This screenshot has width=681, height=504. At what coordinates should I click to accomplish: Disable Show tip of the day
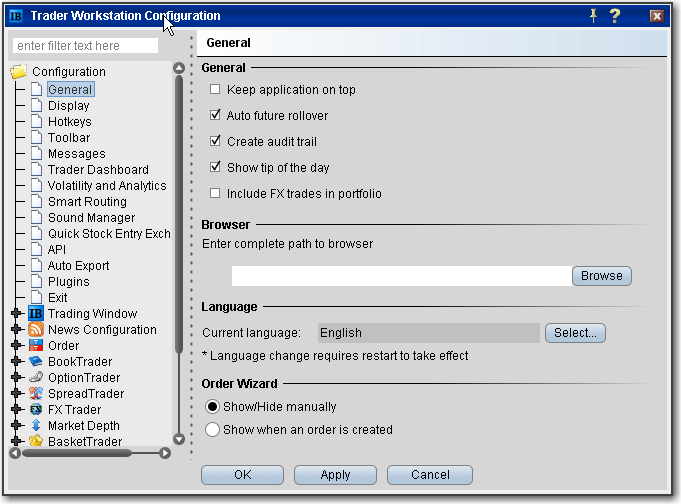pyautogui.click(x=215, y=167)
